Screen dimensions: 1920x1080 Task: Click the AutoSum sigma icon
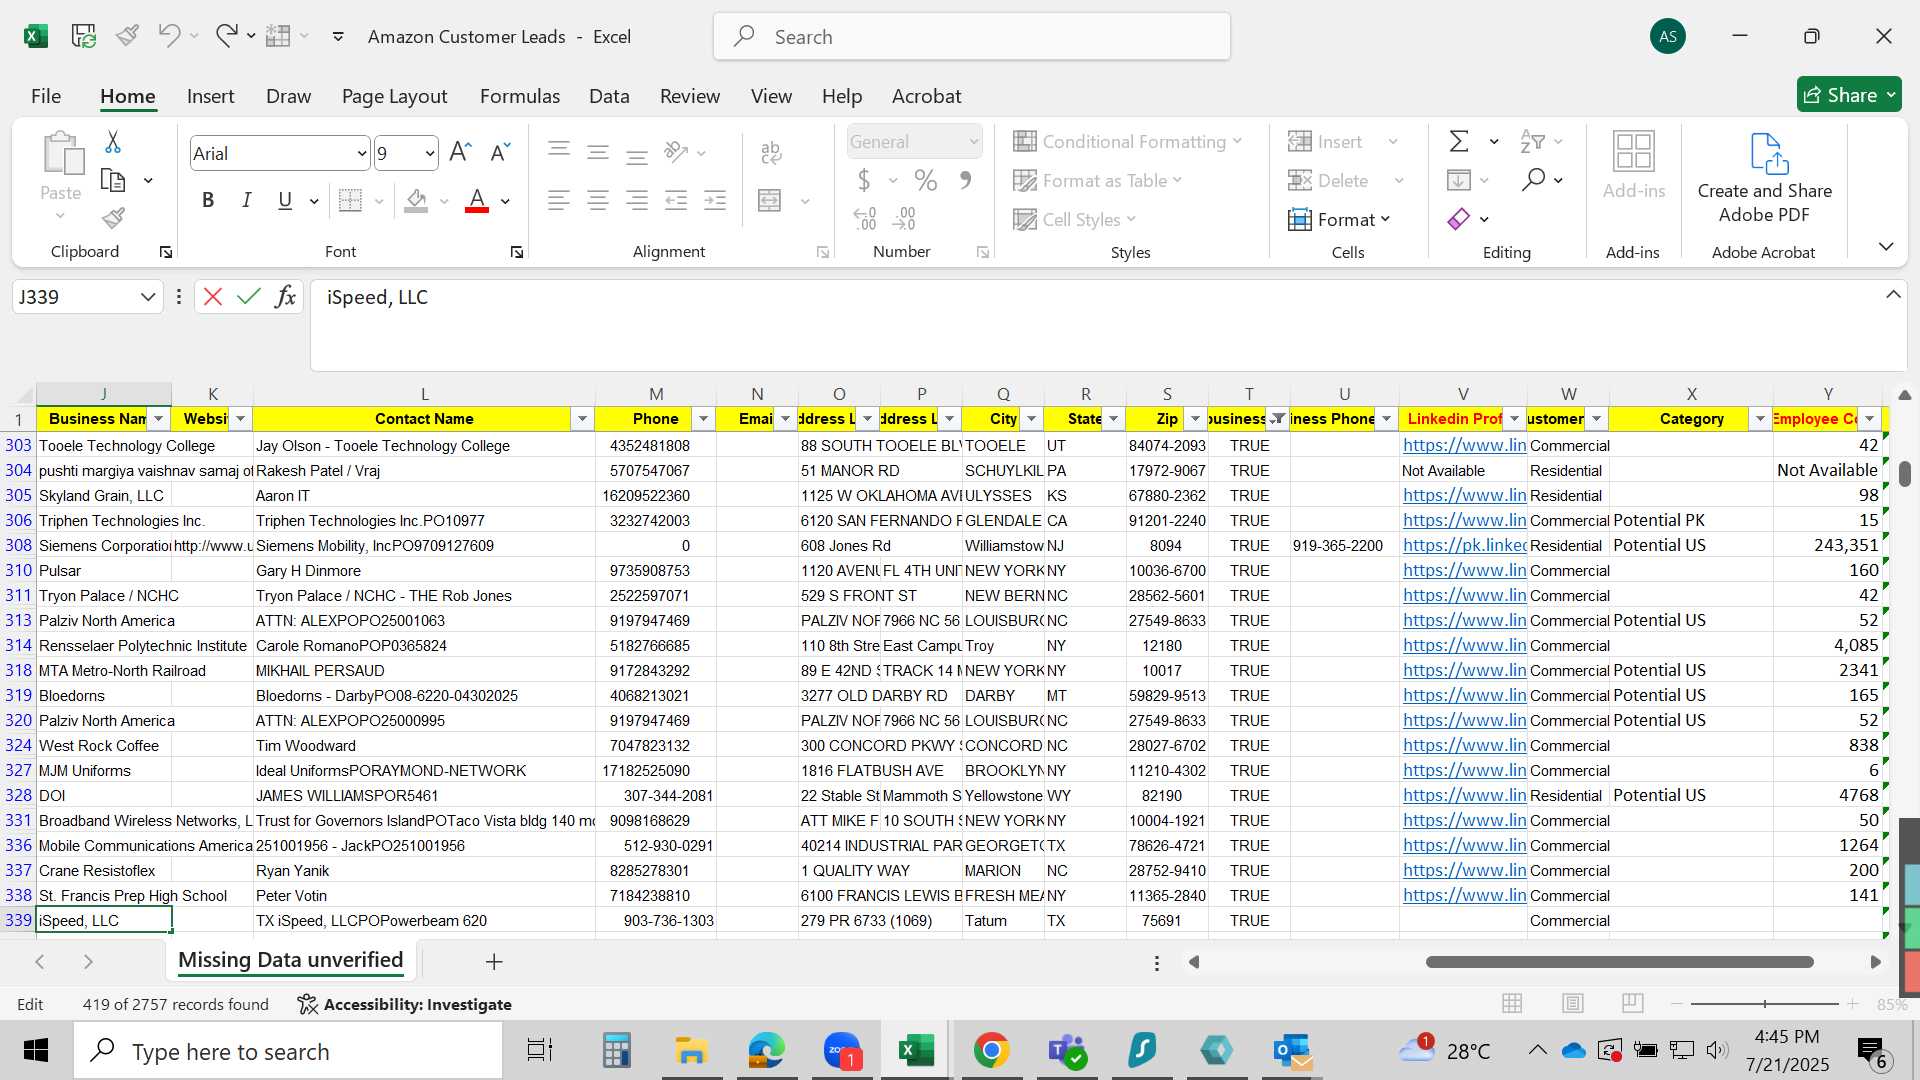(1459, 141)
